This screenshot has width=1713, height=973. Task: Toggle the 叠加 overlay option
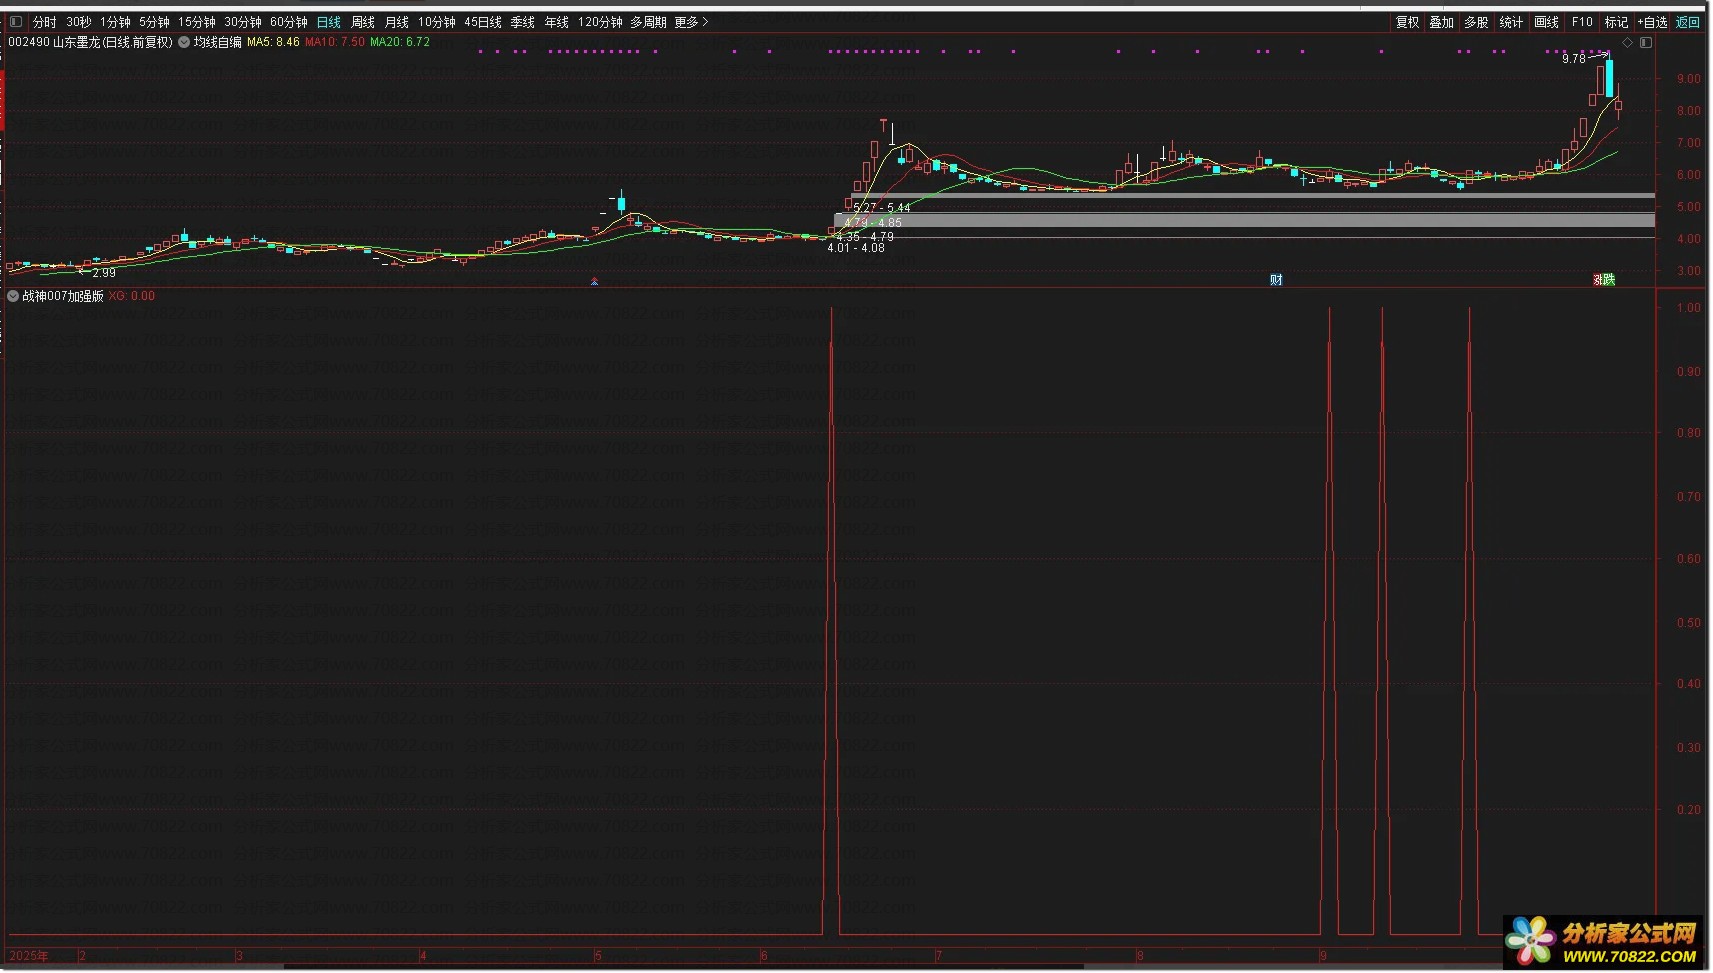1441,22
